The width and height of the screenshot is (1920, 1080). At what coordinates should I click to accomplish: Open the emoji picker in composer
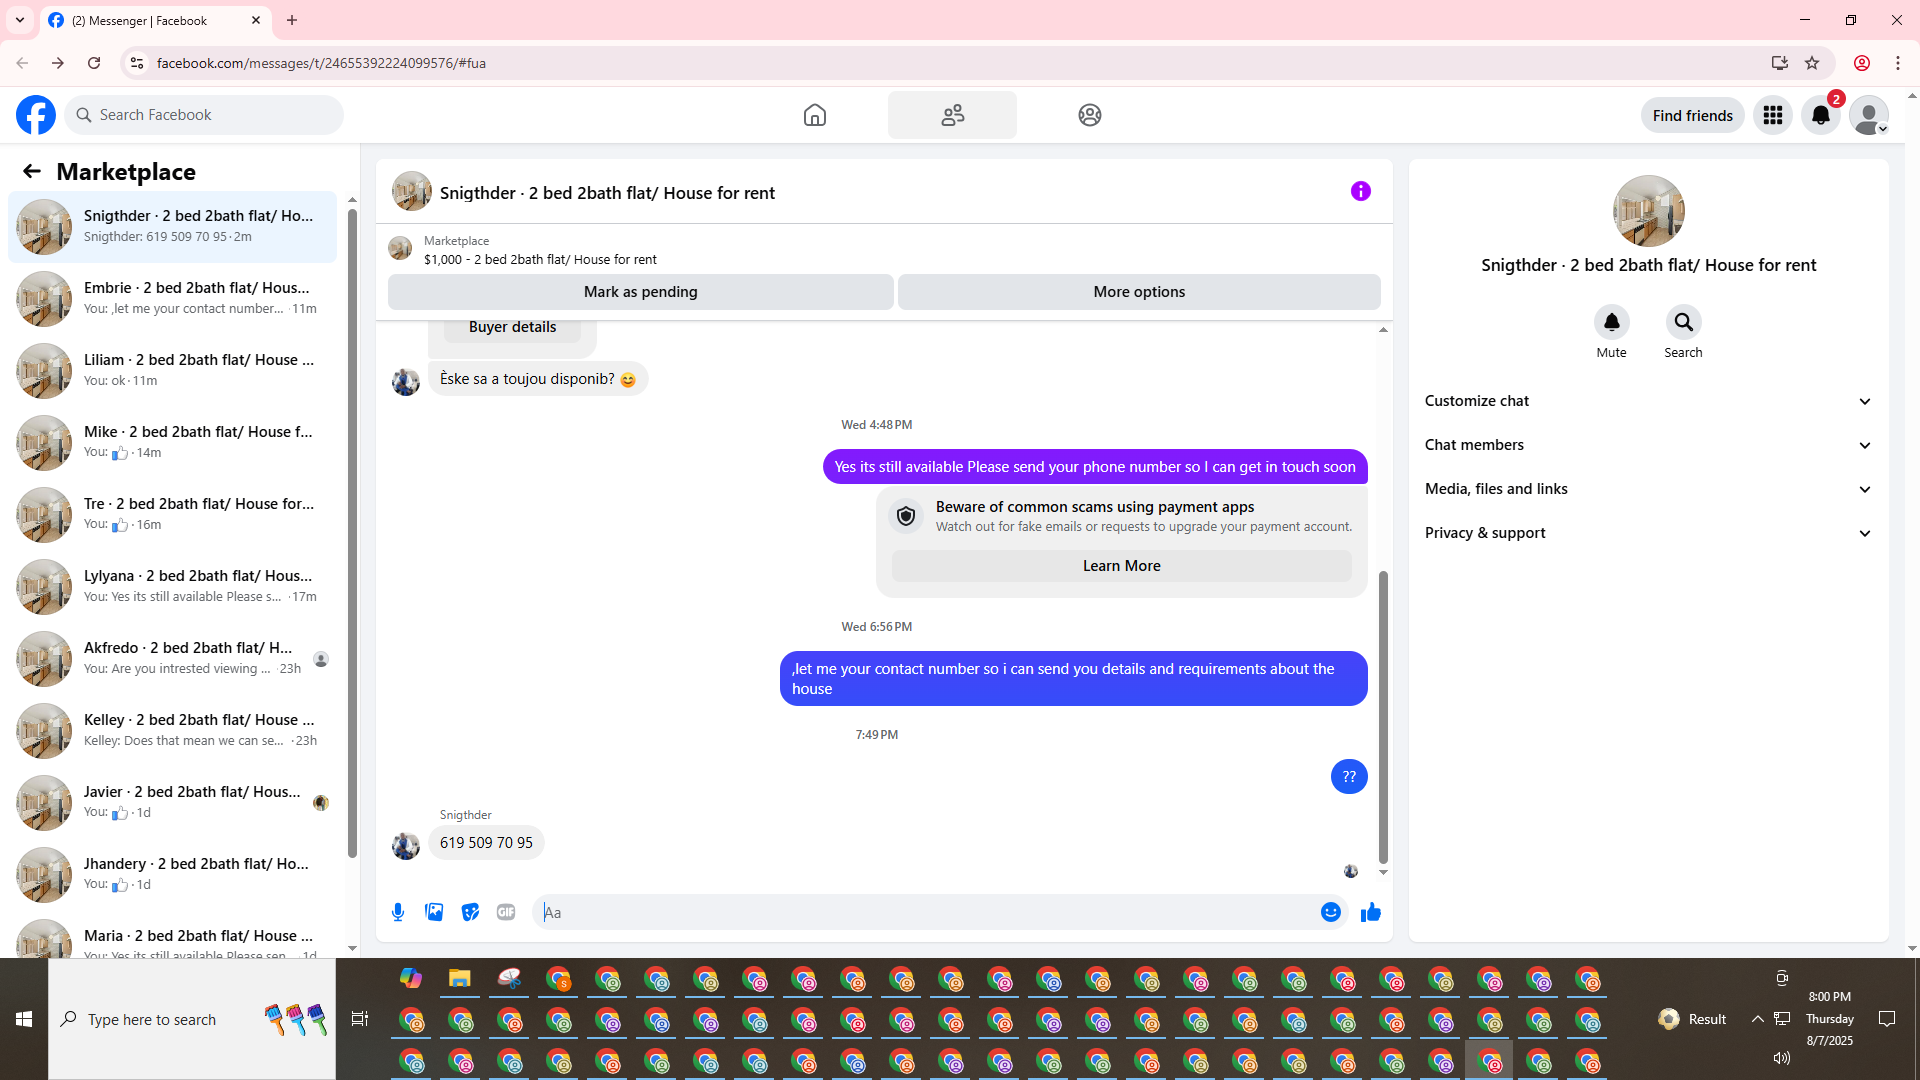pos(1330,912)
